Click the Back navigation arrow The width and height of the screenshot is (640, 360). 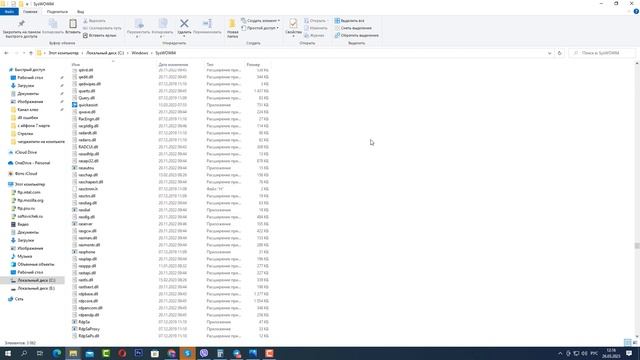click(x=6, y=53)
